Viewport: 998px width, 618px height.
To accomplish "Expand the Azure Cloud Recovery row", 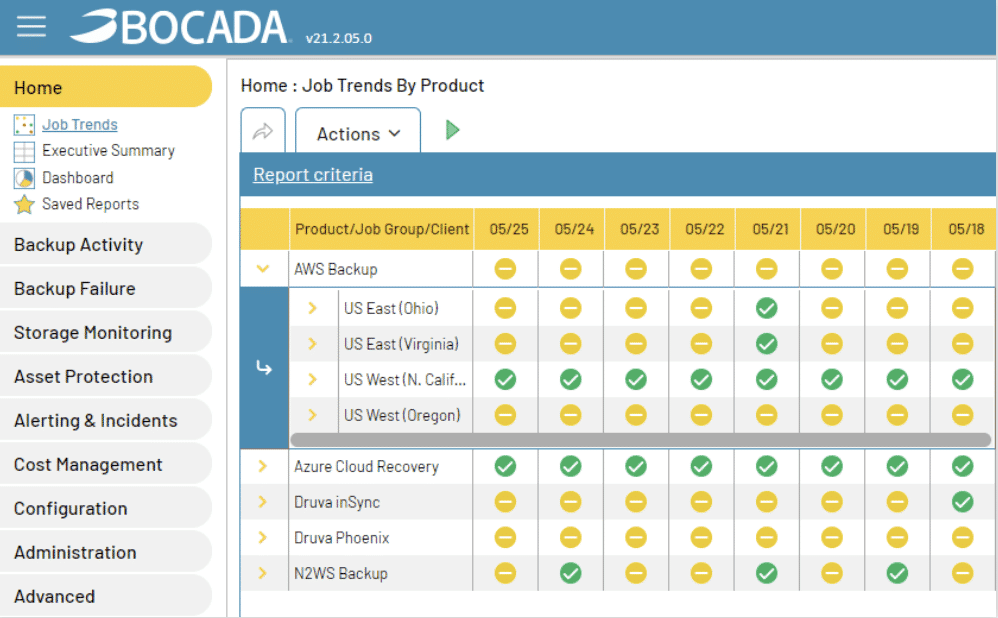I will [262, 466].
